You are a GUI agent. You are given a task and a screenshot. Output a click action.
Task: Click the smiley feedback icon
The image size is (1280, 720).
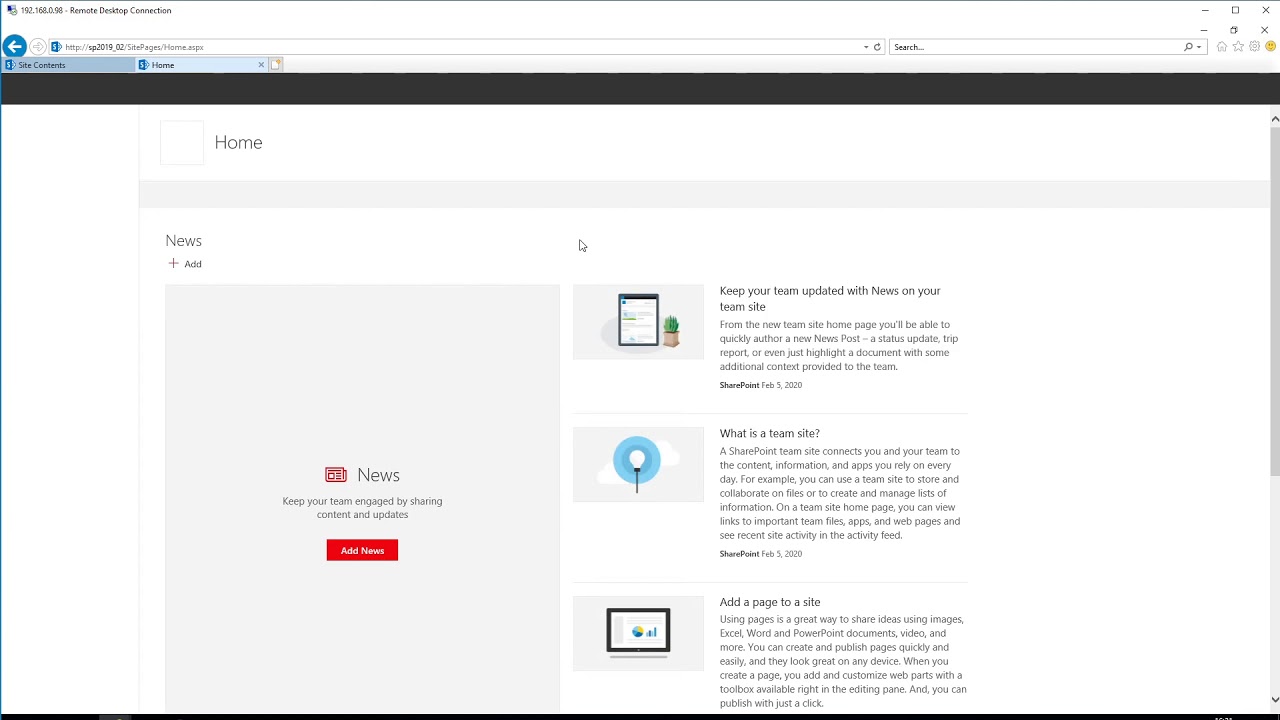pyautogui.click(x=1270, y=47)
